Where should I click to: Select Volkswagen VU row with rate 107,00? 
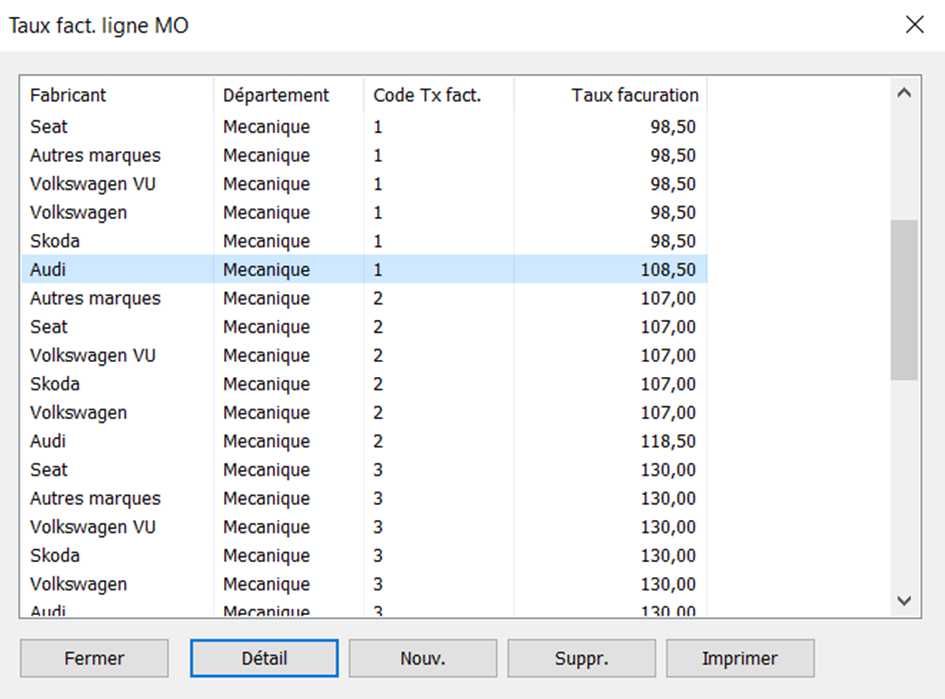click(x=364, y=356)
